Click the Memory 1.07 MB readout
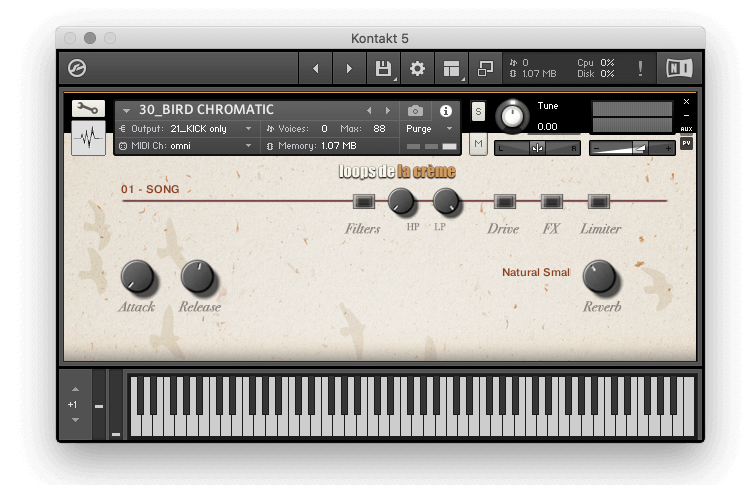745x485 pixels. pyautogui.click(x=312, y=146)
